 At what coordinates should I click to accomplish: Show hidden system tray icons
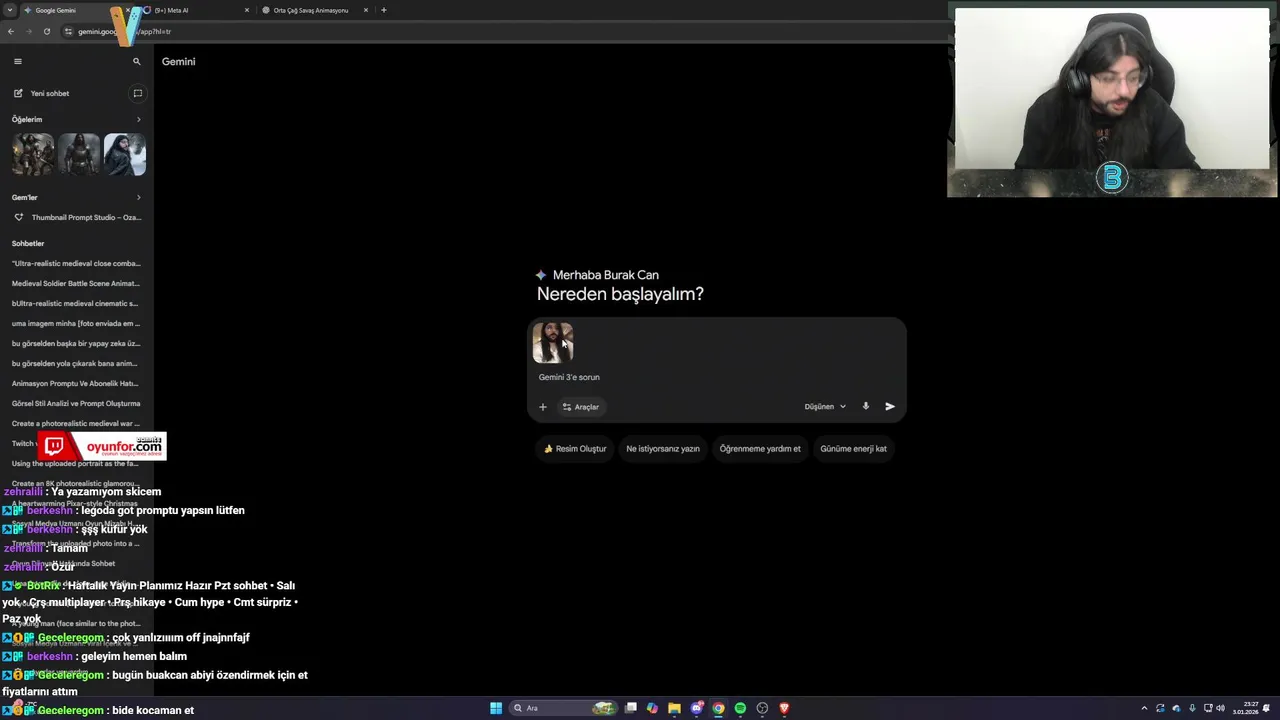click(1144, 708)
